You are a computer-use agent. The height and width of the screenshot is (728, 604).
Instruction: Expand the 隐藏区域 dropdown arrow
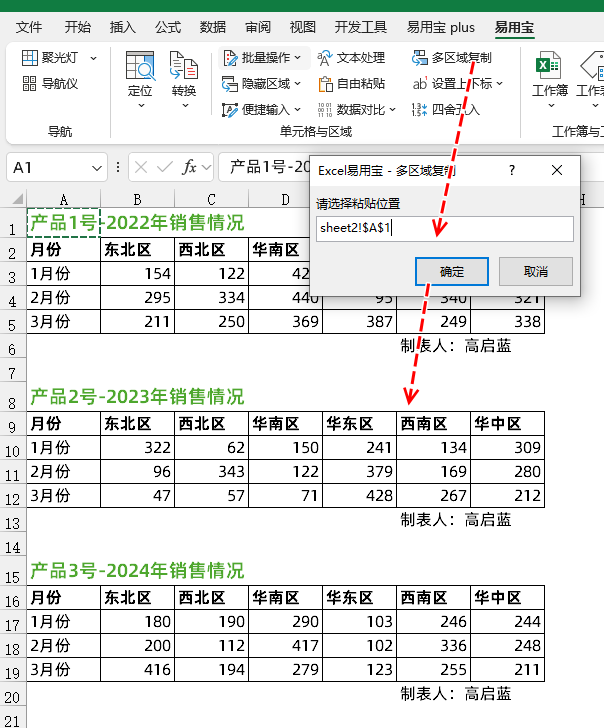pos(298,84)
